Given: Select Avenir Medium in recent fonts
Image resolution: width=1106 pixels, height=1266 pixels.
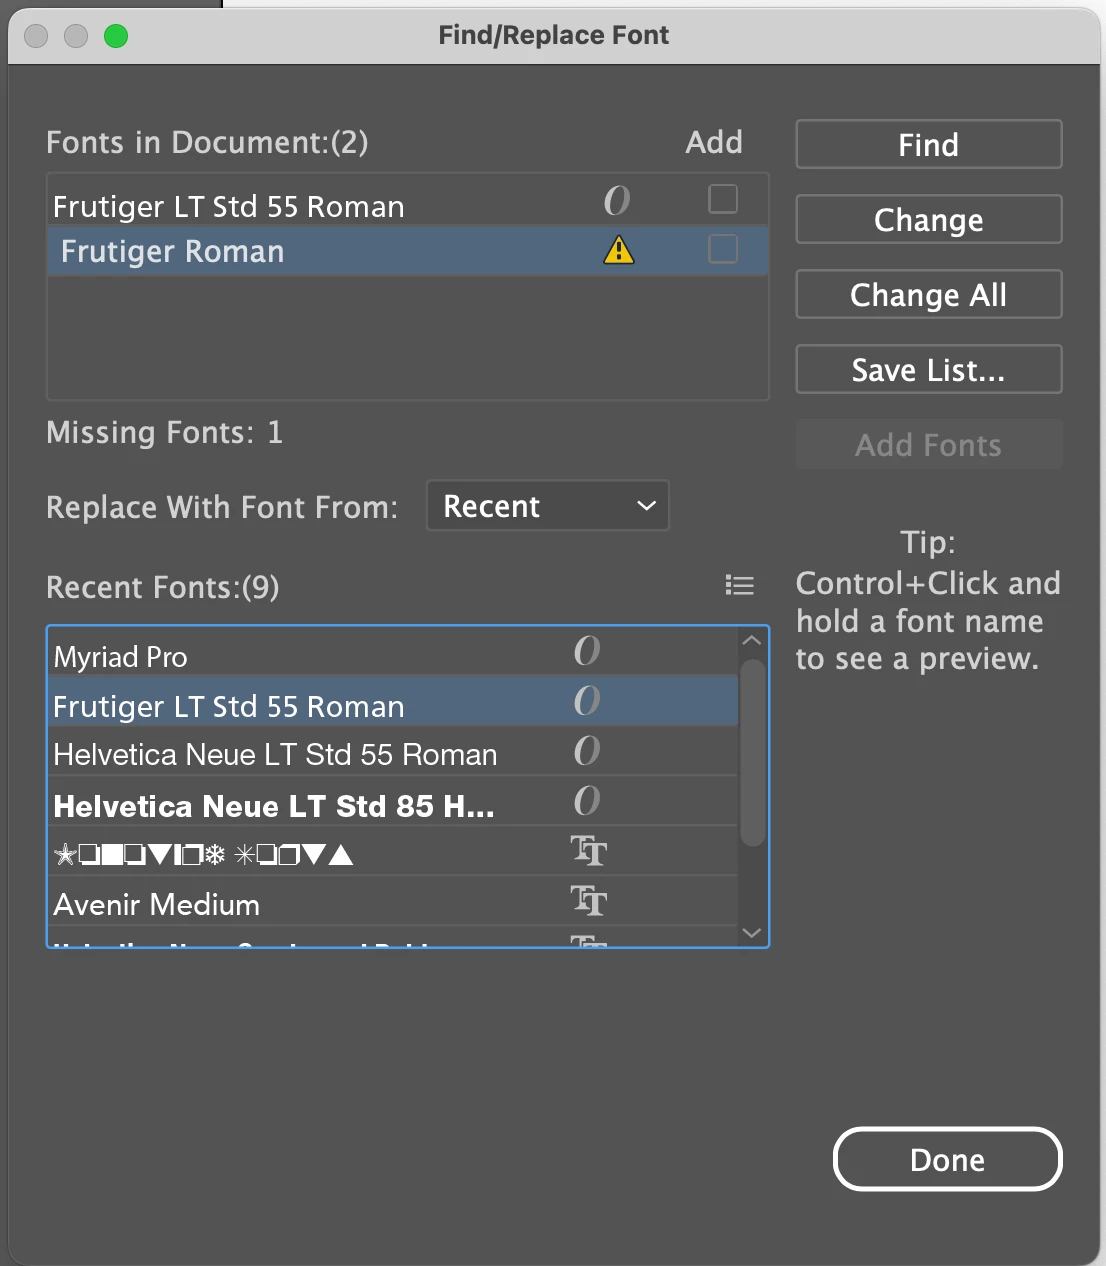Looking at the screenshot, I should (x=393, y=901).
